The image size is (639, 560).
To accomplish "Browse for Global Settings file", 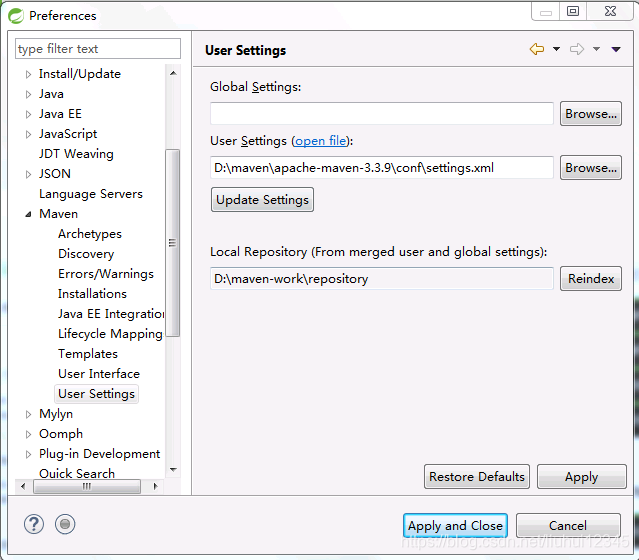I will tap(591, 113).
